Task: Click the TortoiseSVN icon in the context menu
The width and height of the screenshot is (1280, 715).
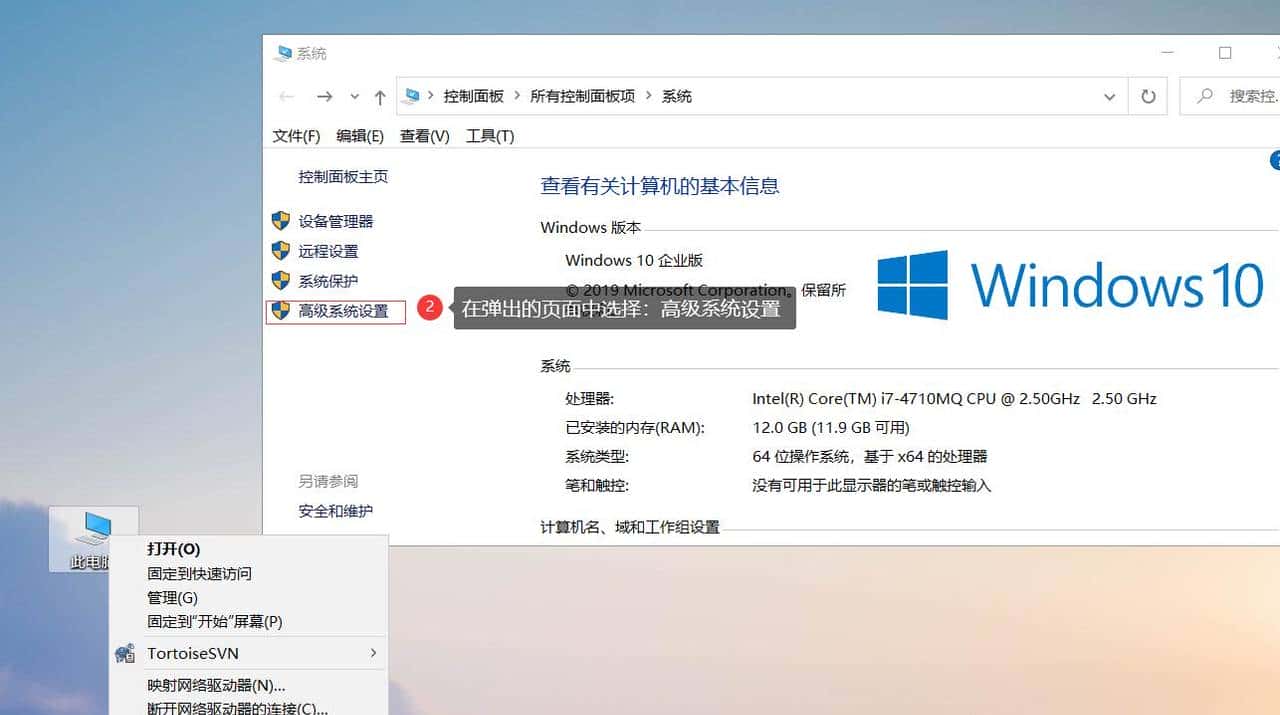Action: 124,652
